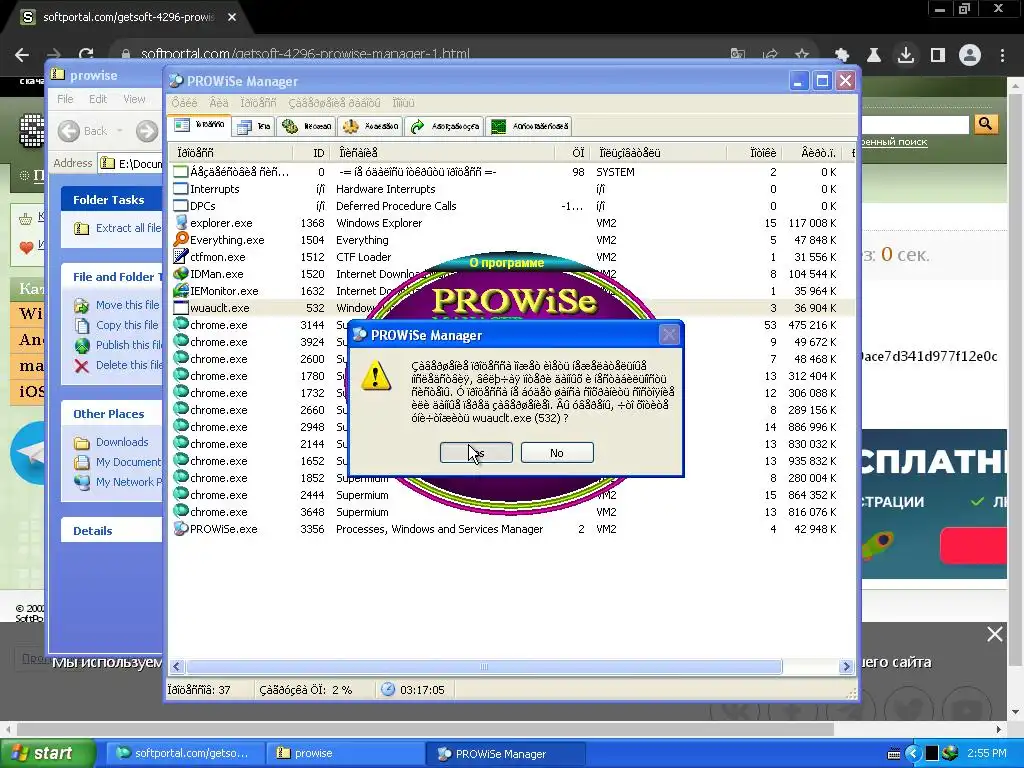Open the Edit menu in prowise folder window
Viewport: 1024px width, 768px height.
coord(98,99)
